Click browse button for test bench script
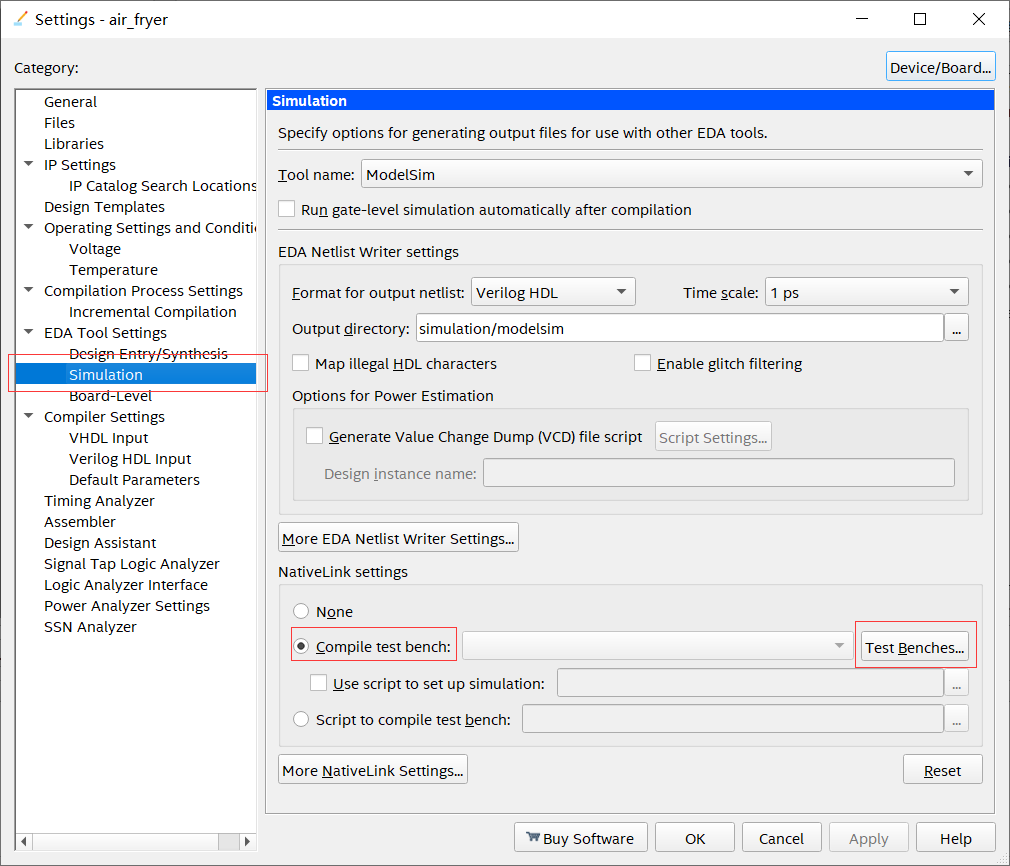The width and height of the screenshot is (1010, 866). pyautogui.click(x=956, y=719)
